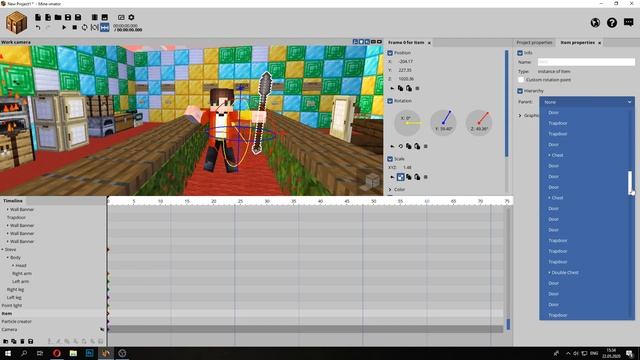Click the Name input field
Image resolution: width=640 pixels, height=360 pixels.
point(586,62)
